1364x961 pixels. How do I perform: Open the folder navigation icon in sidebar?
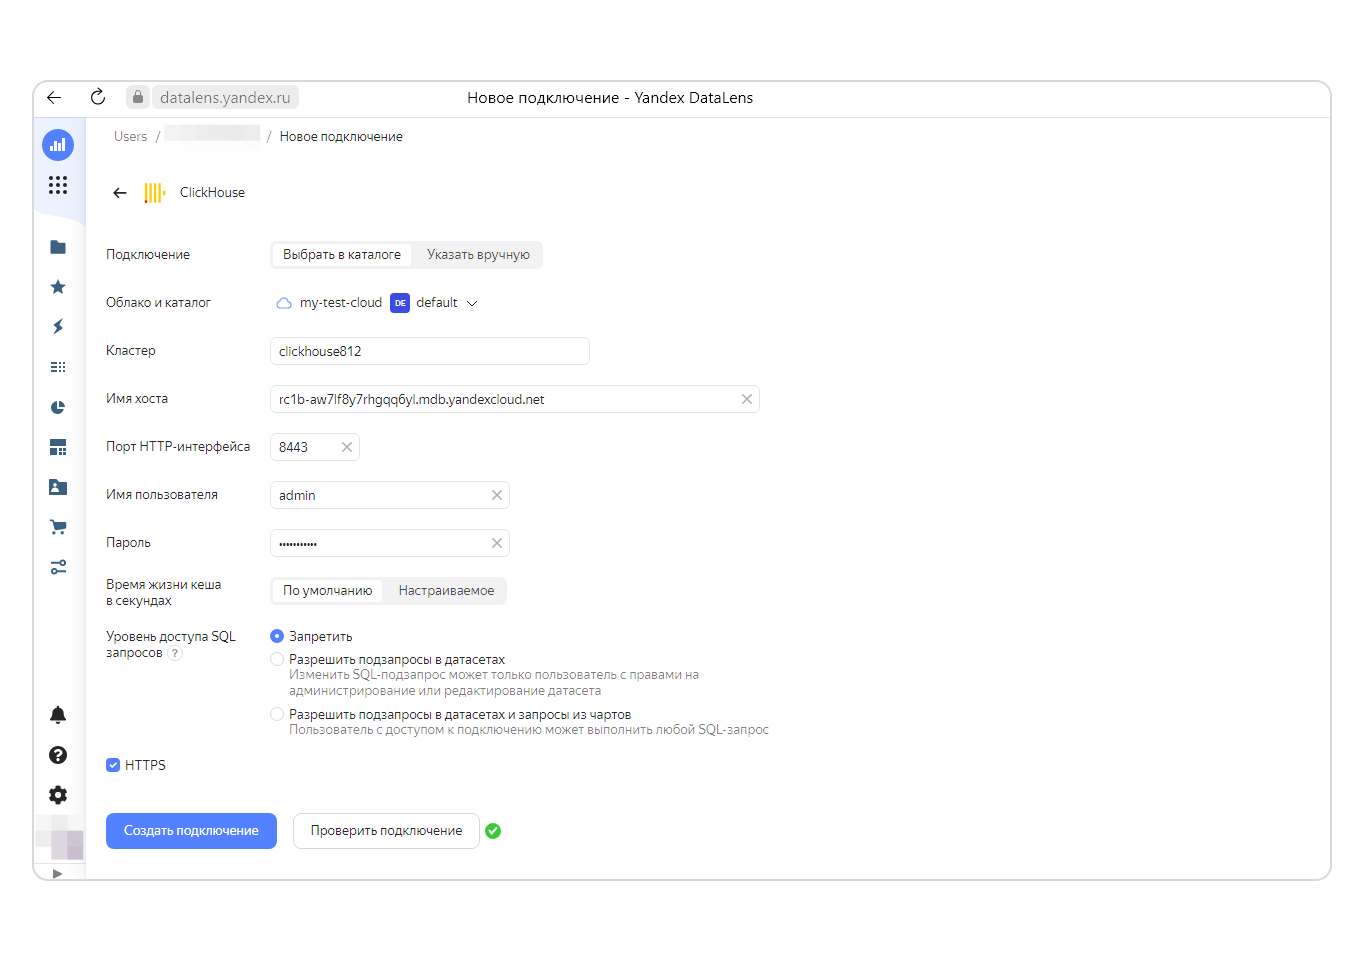point(58,247)
